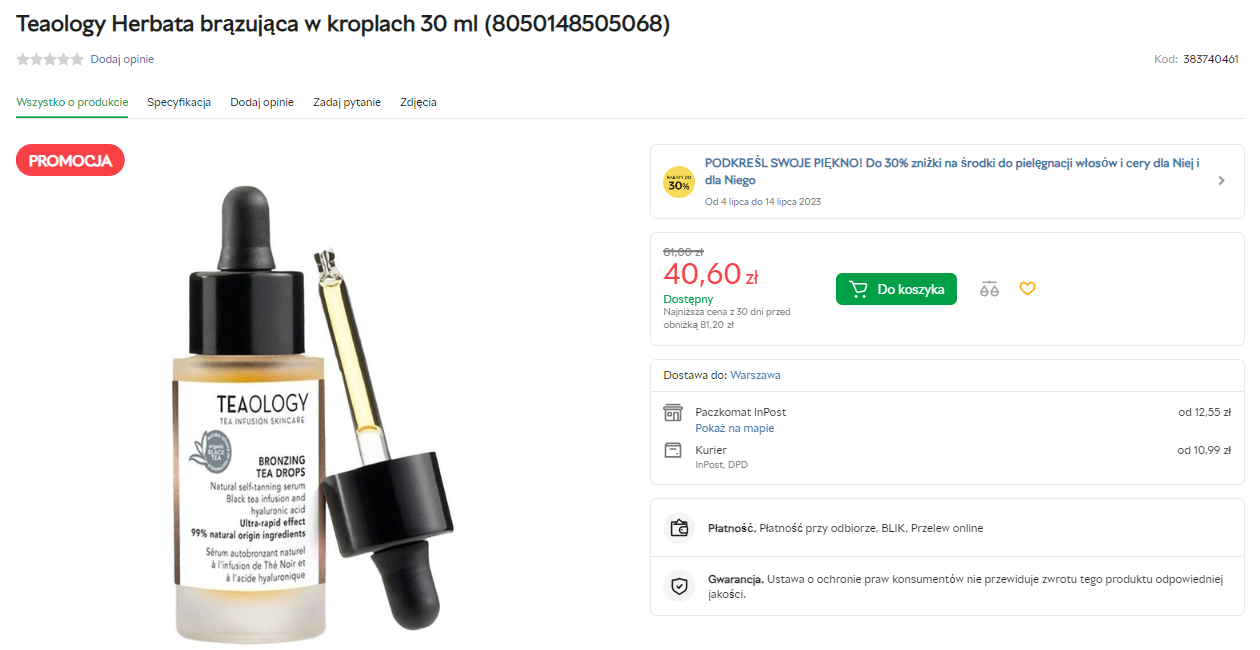This screenshot has width=1260, height=650.
Task: Open the Specyfikacja tab
Action: (179, 102)
